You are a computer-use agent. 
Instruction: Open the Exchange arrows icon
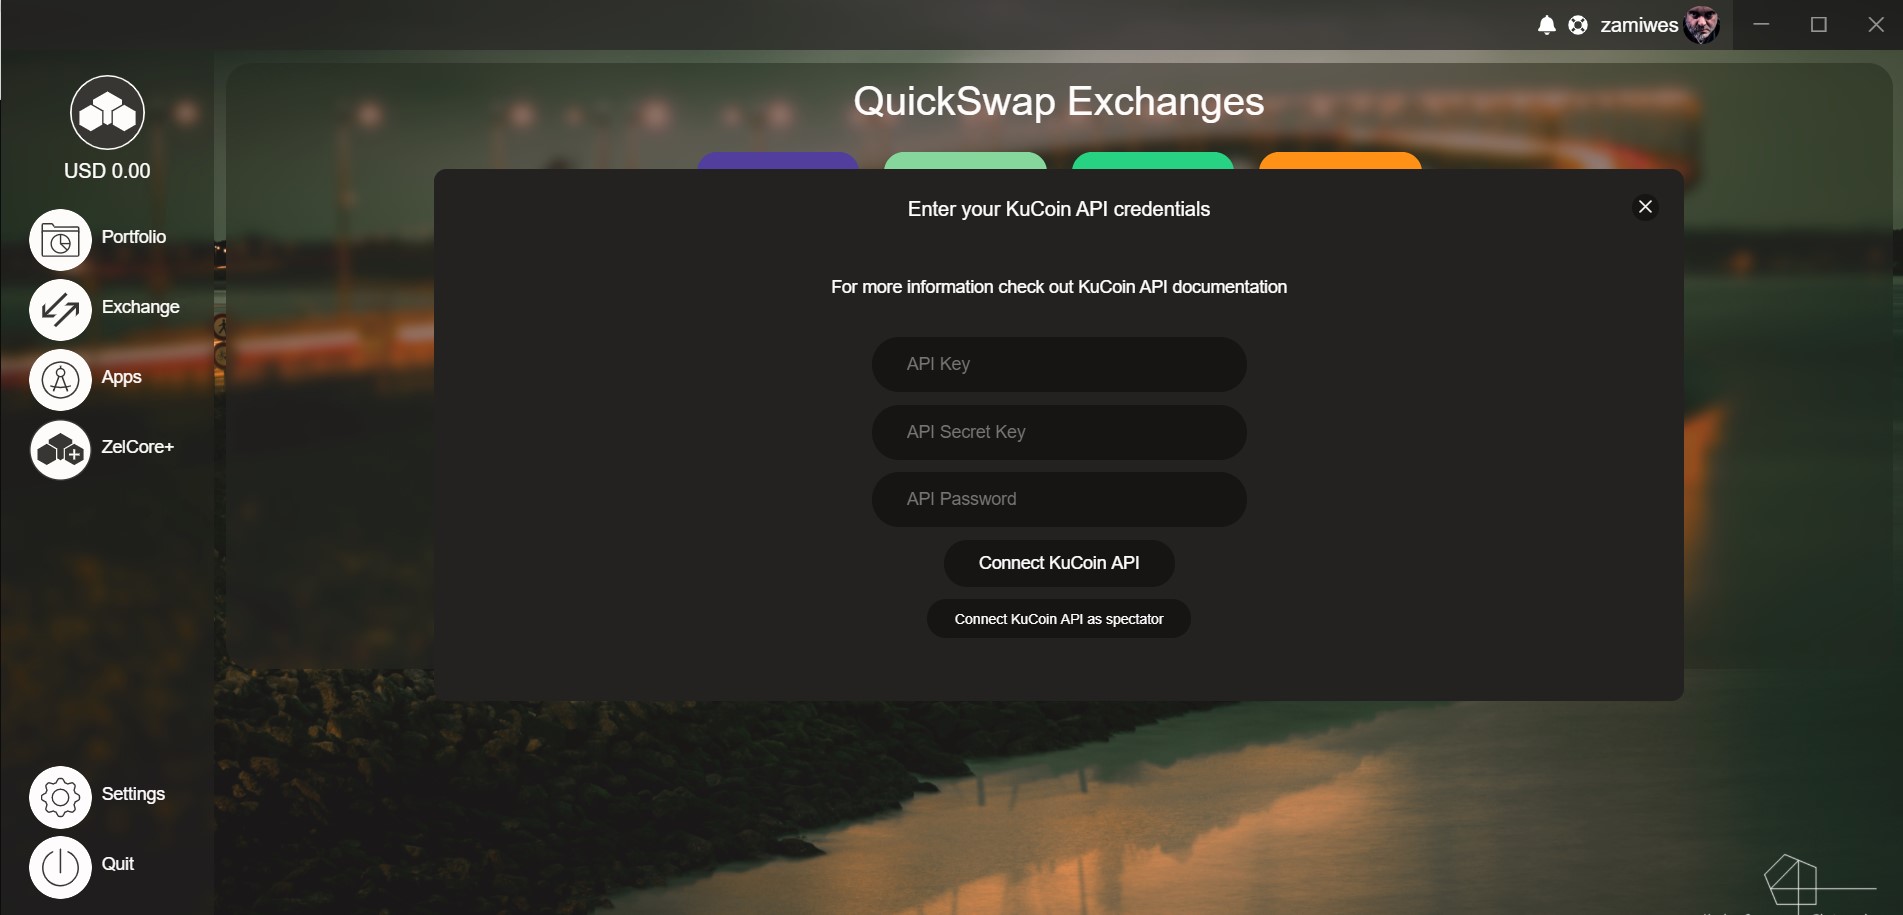[x=60, y=310]
